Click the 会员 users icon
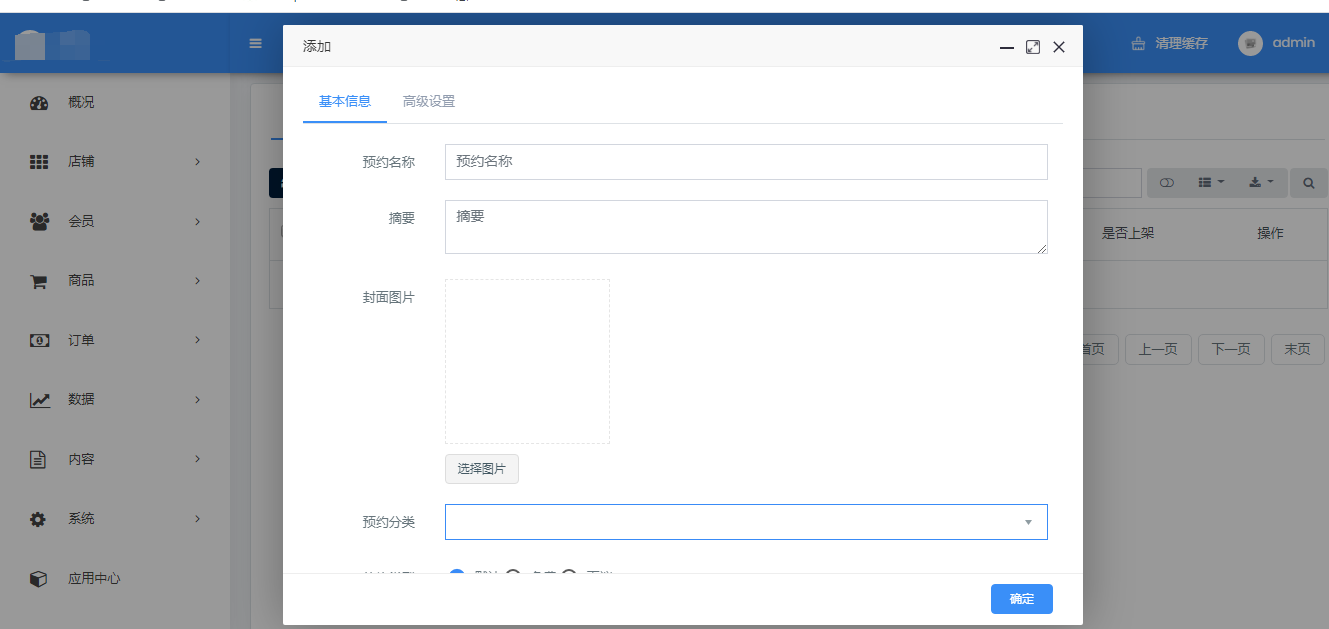Viewport: 1329px width, 629px height. tap(39, 222)
